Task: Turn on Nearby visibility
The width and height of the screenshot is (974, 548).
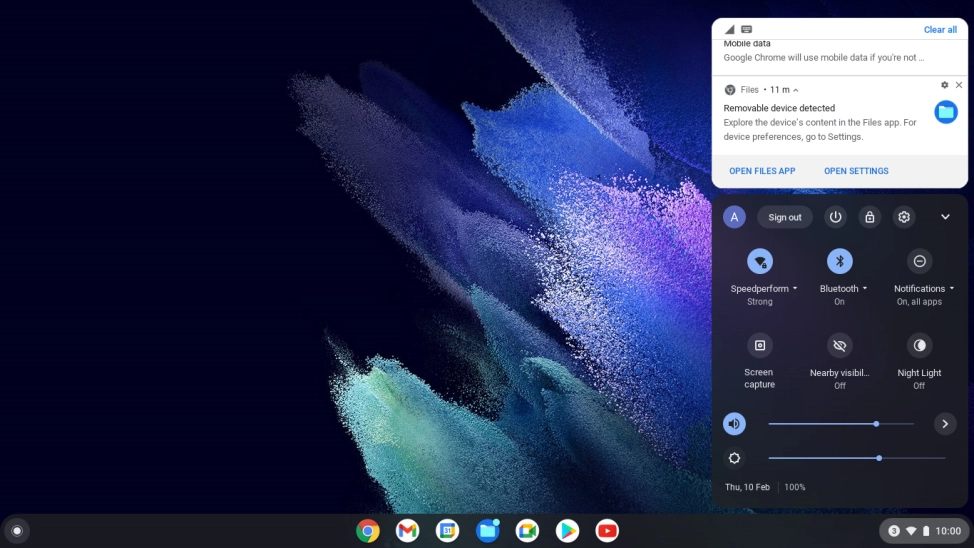Action: [839, 345]
